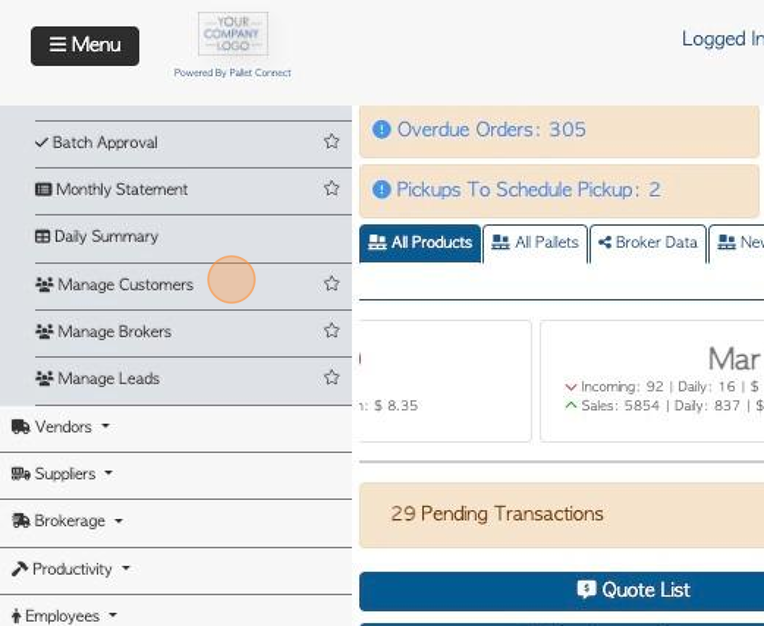Click the "Logged In" text
This screenshot has width=764, height=626.
(723, 39)
